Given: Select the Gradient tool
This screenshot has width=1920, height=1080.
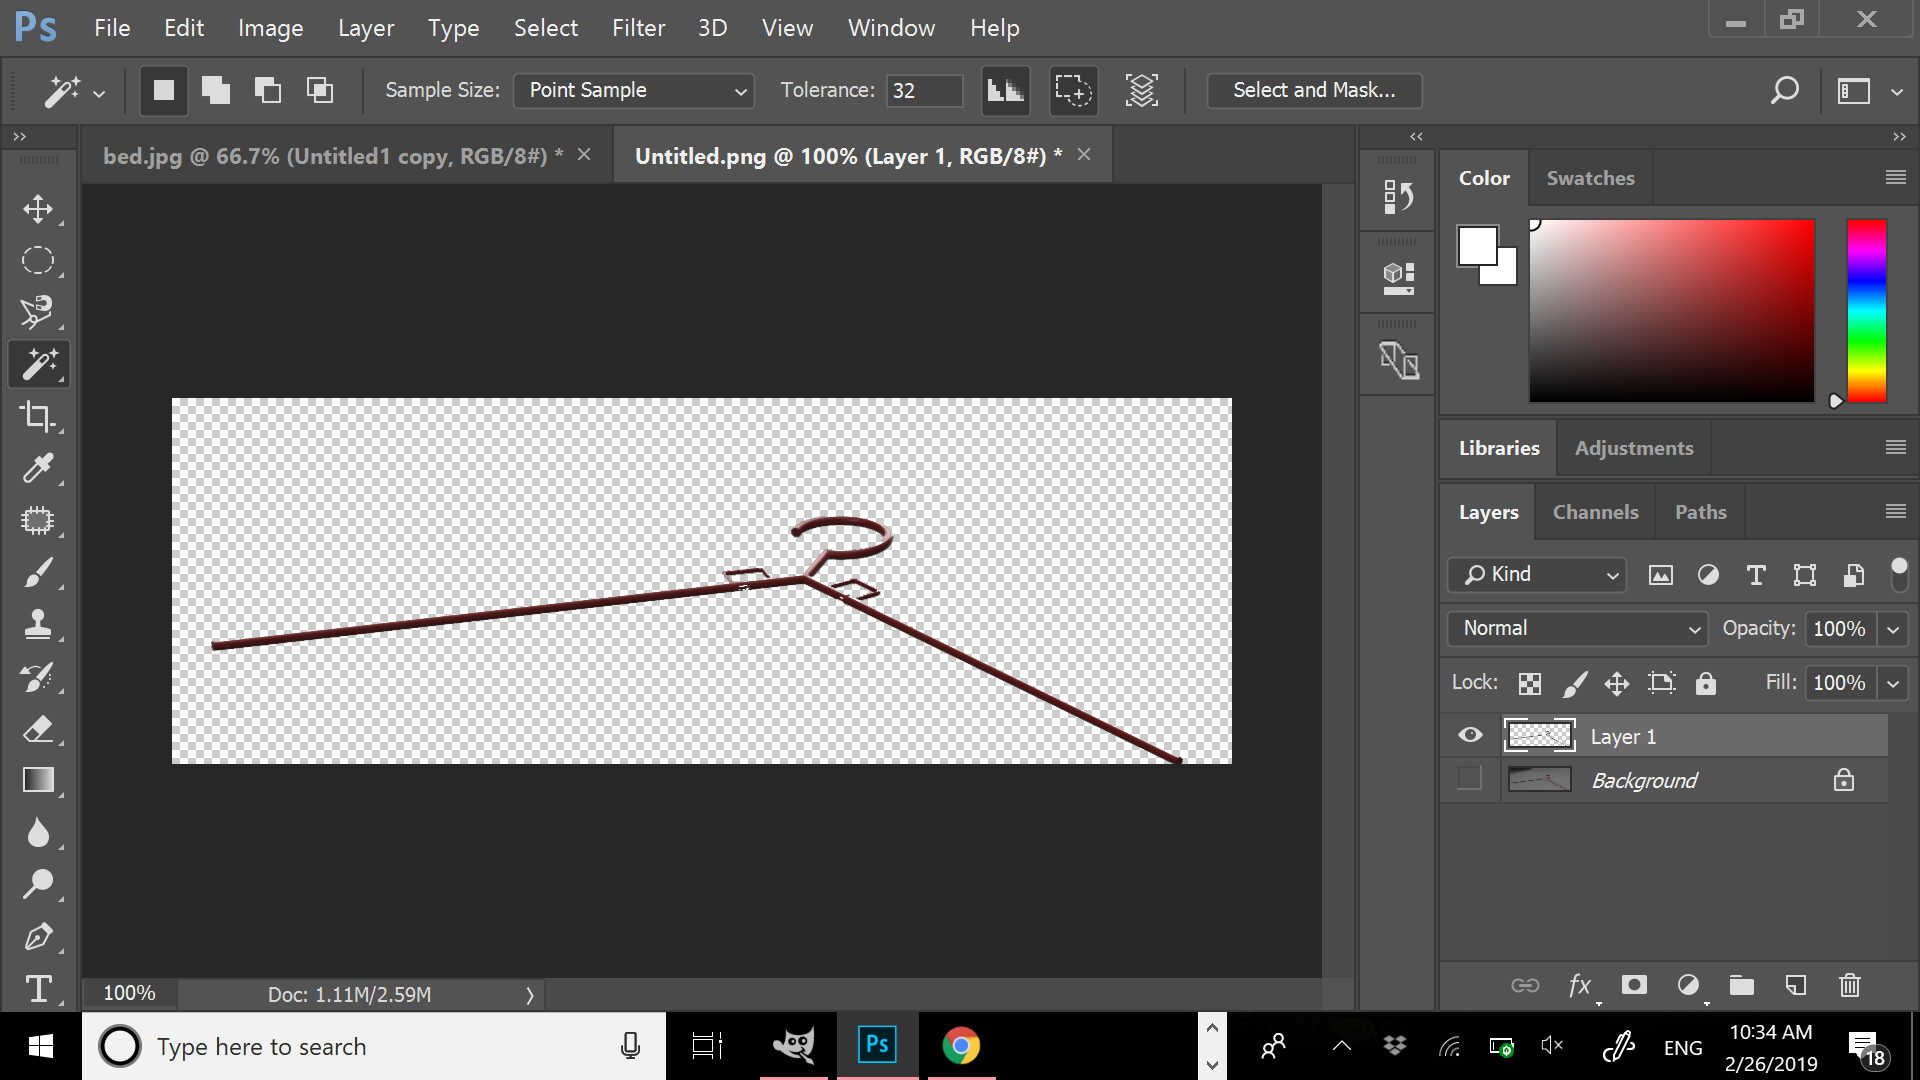Looking at the screenshot, I should tap(38, 780).
